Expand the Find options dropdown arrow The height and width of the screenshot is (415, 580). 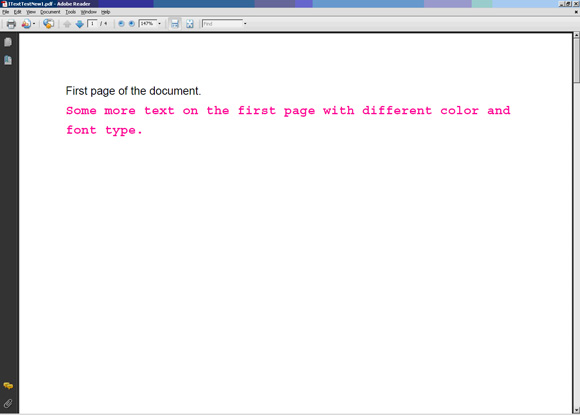pyautogui.click(x=245, y=24)
